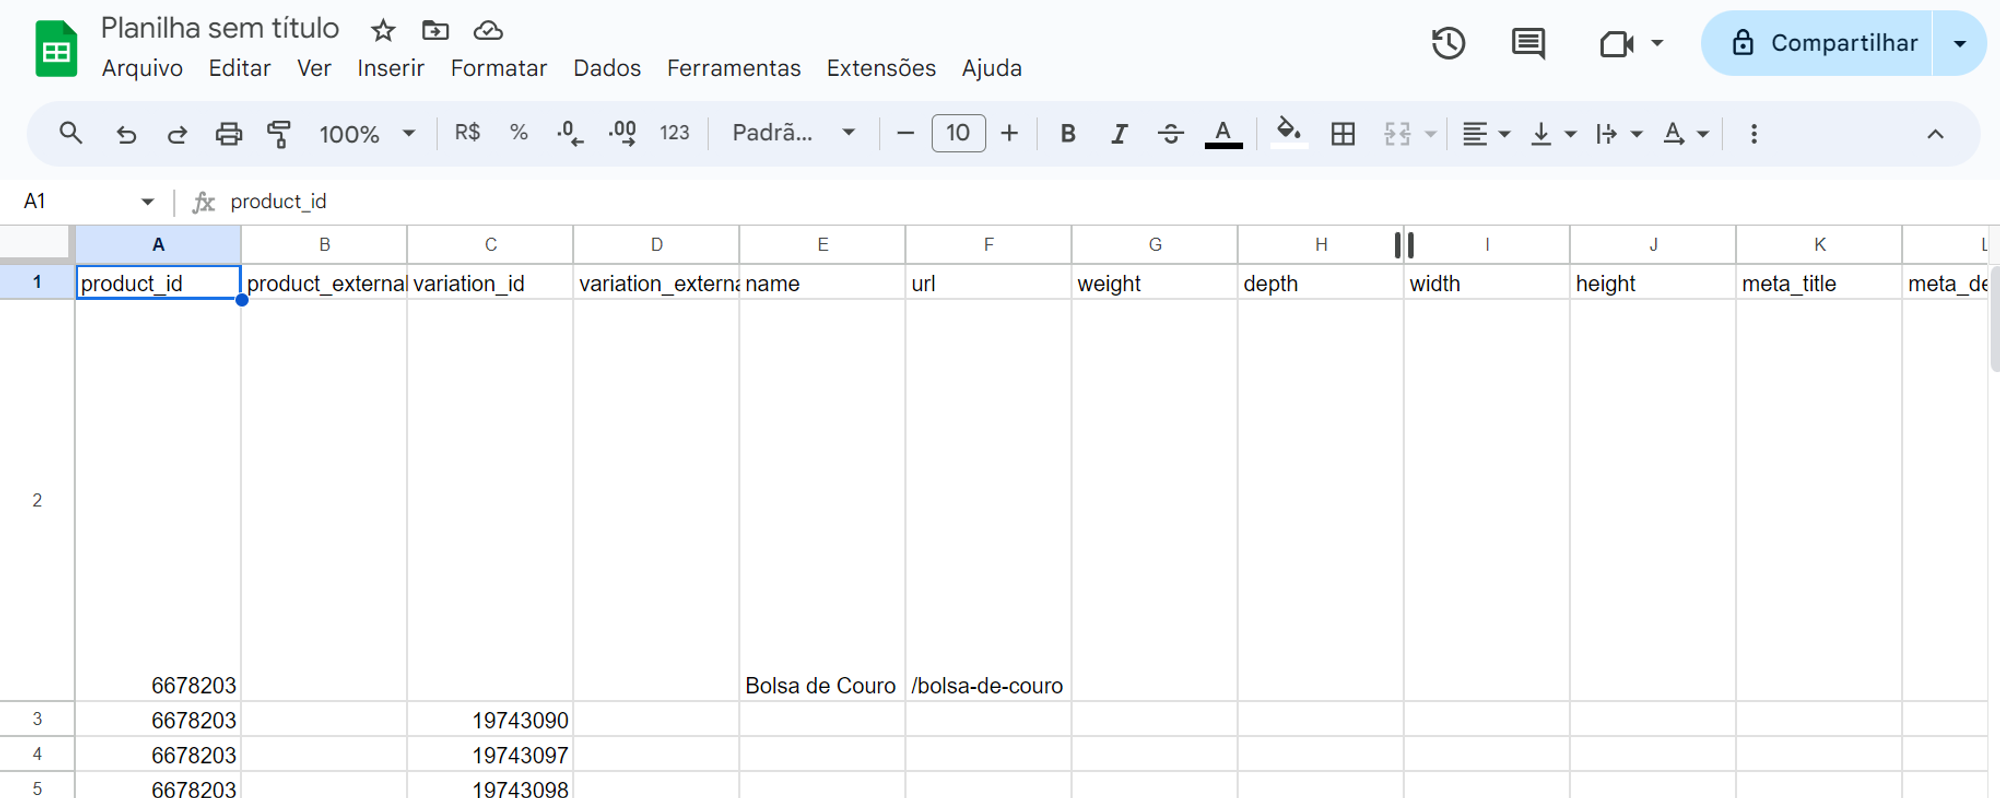Screen dimensions: 2000x798
Task: Open the Dados menu
Action: click(x=607, y=68)
